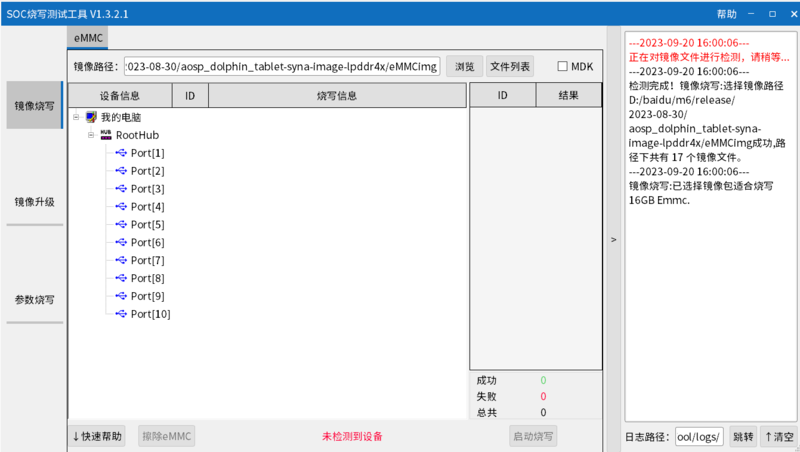800x452 pixels.
Task: Open the 镜像烧写 side tab
Action: point(34,106)
